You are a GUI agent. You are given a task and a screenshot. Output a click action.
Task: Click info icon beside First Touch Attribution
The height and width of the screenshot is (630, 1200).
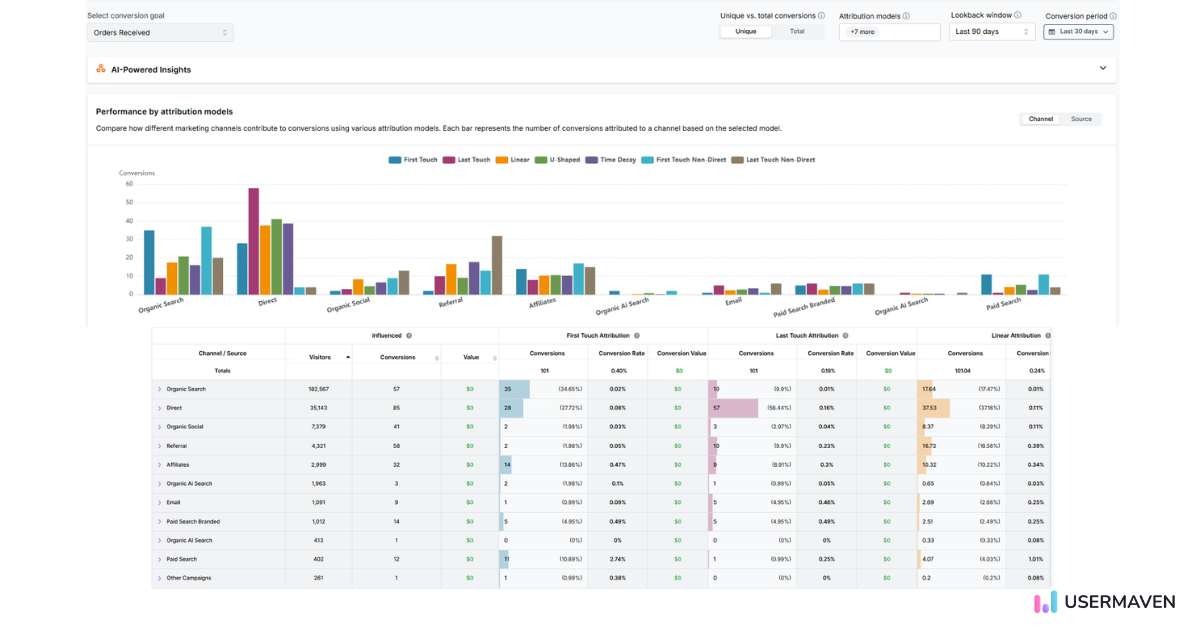tap(637, 336)
